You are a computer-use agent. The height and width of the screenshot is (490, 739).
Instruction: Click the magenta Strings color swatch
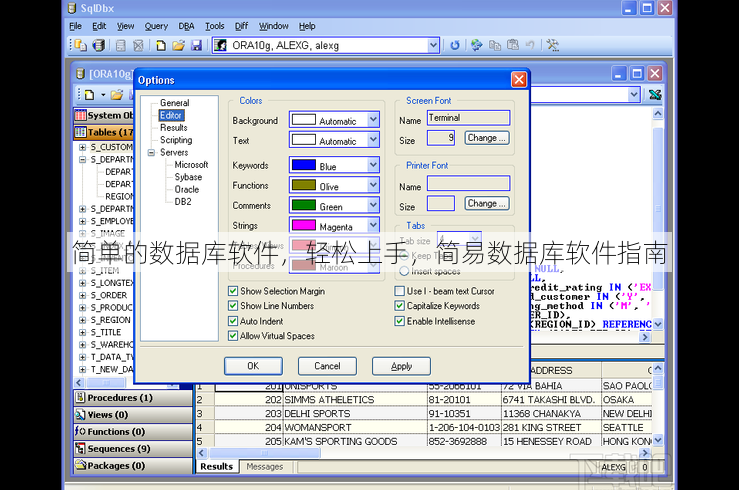click(304, 225)
